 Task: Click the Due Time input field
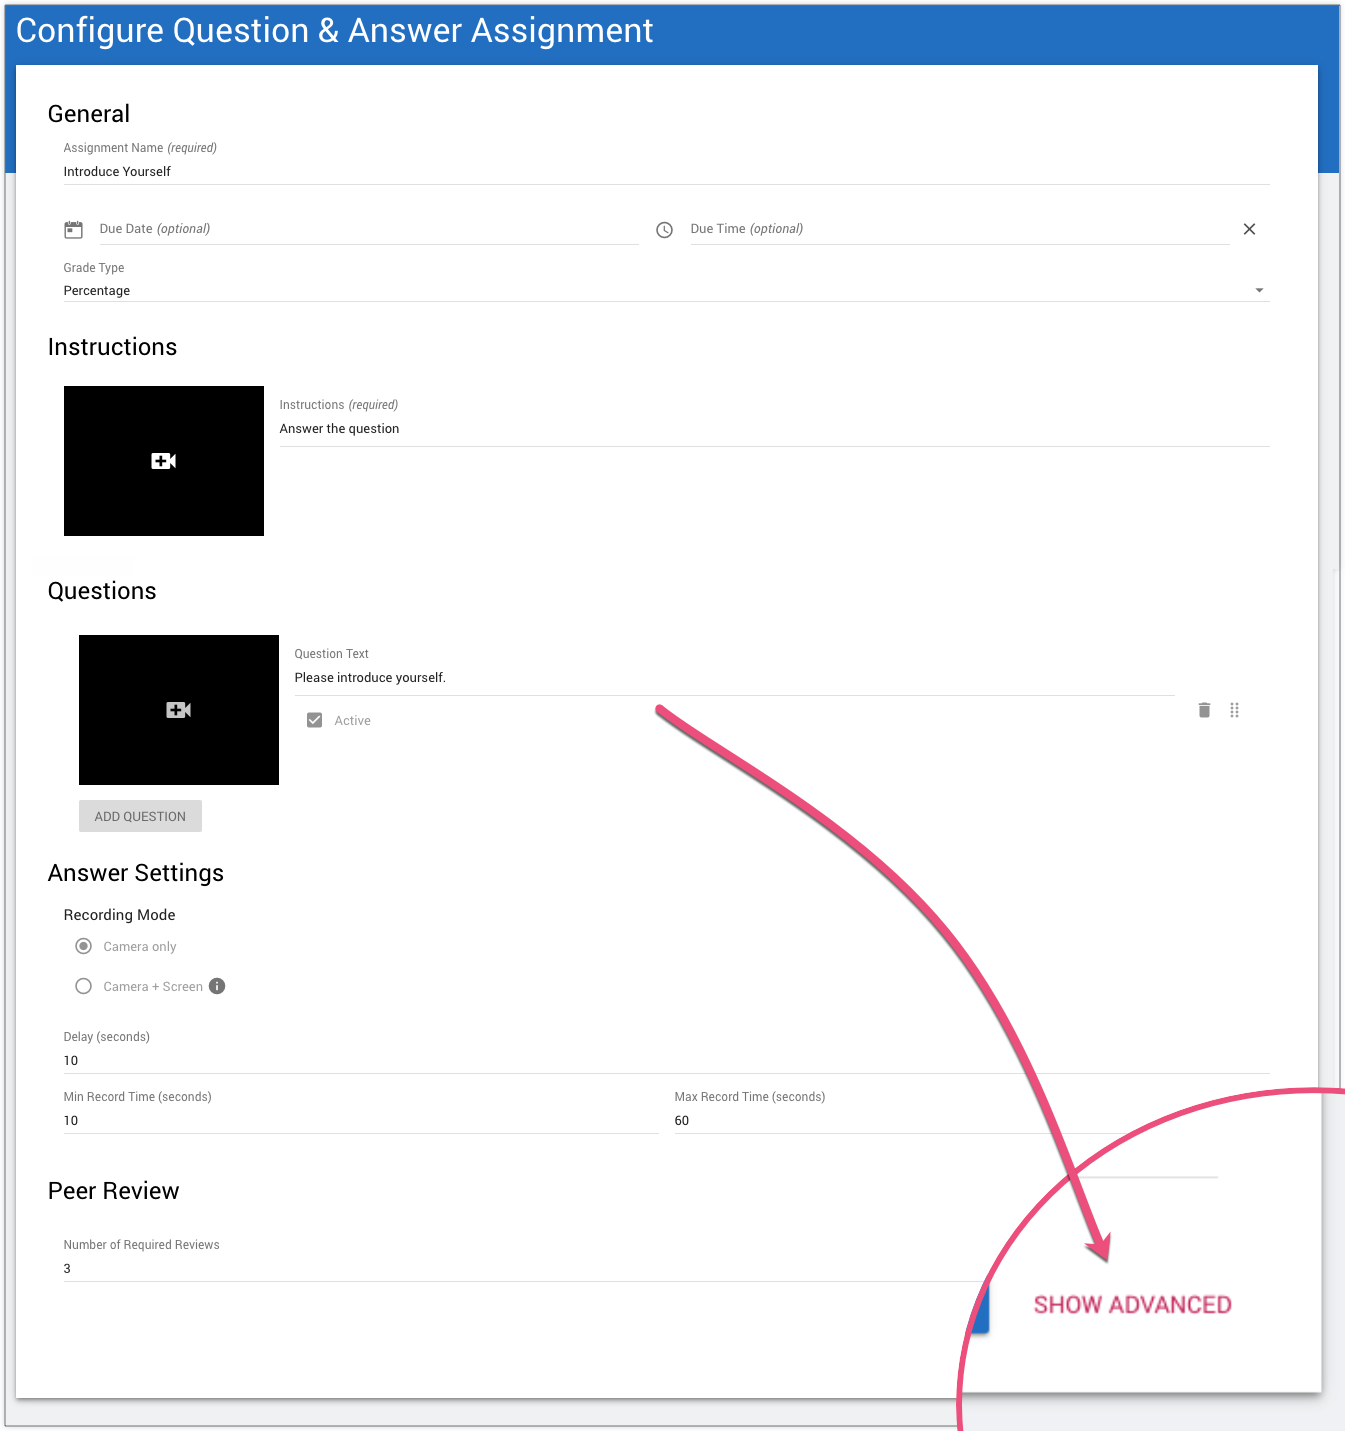[x=958, y=229]
